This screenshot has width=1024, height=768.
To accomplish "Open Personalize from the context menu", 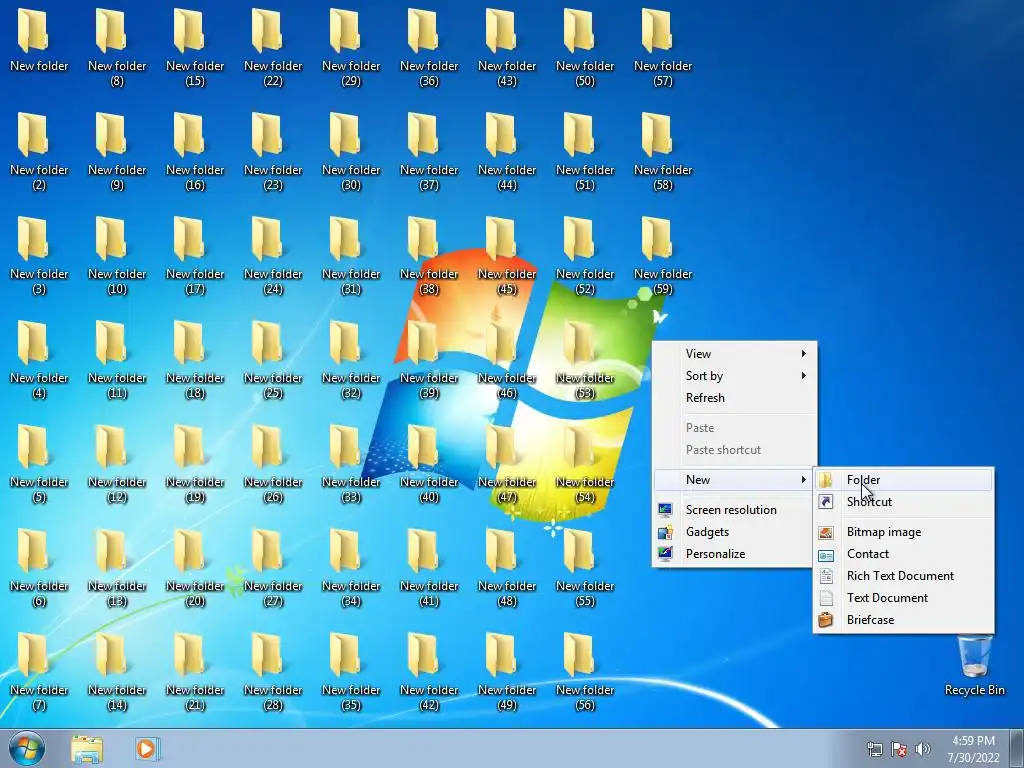I will point(735,554).
